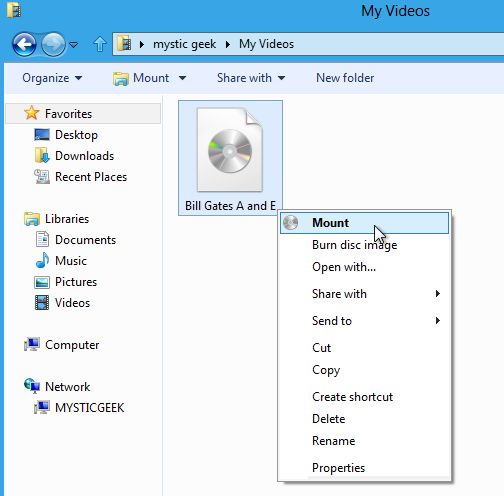
Task: Open Downloads in the Favorites list
Action: click(x=84, y=156)
